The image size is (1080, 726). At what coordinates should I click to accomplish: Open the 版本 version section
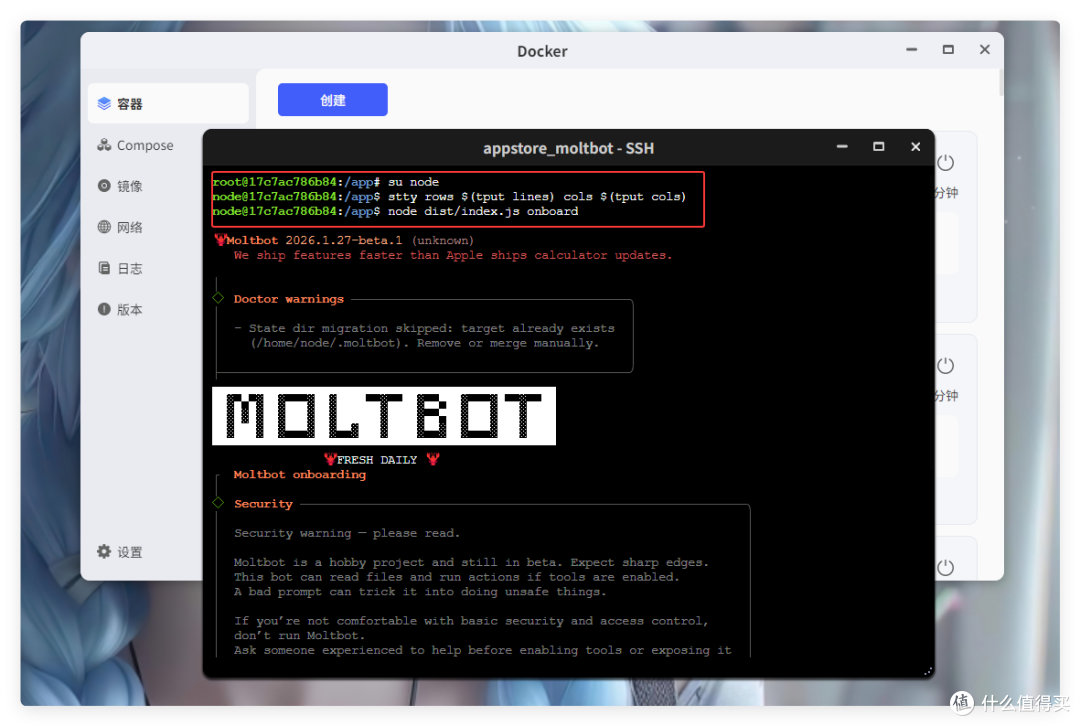(121, 309)
